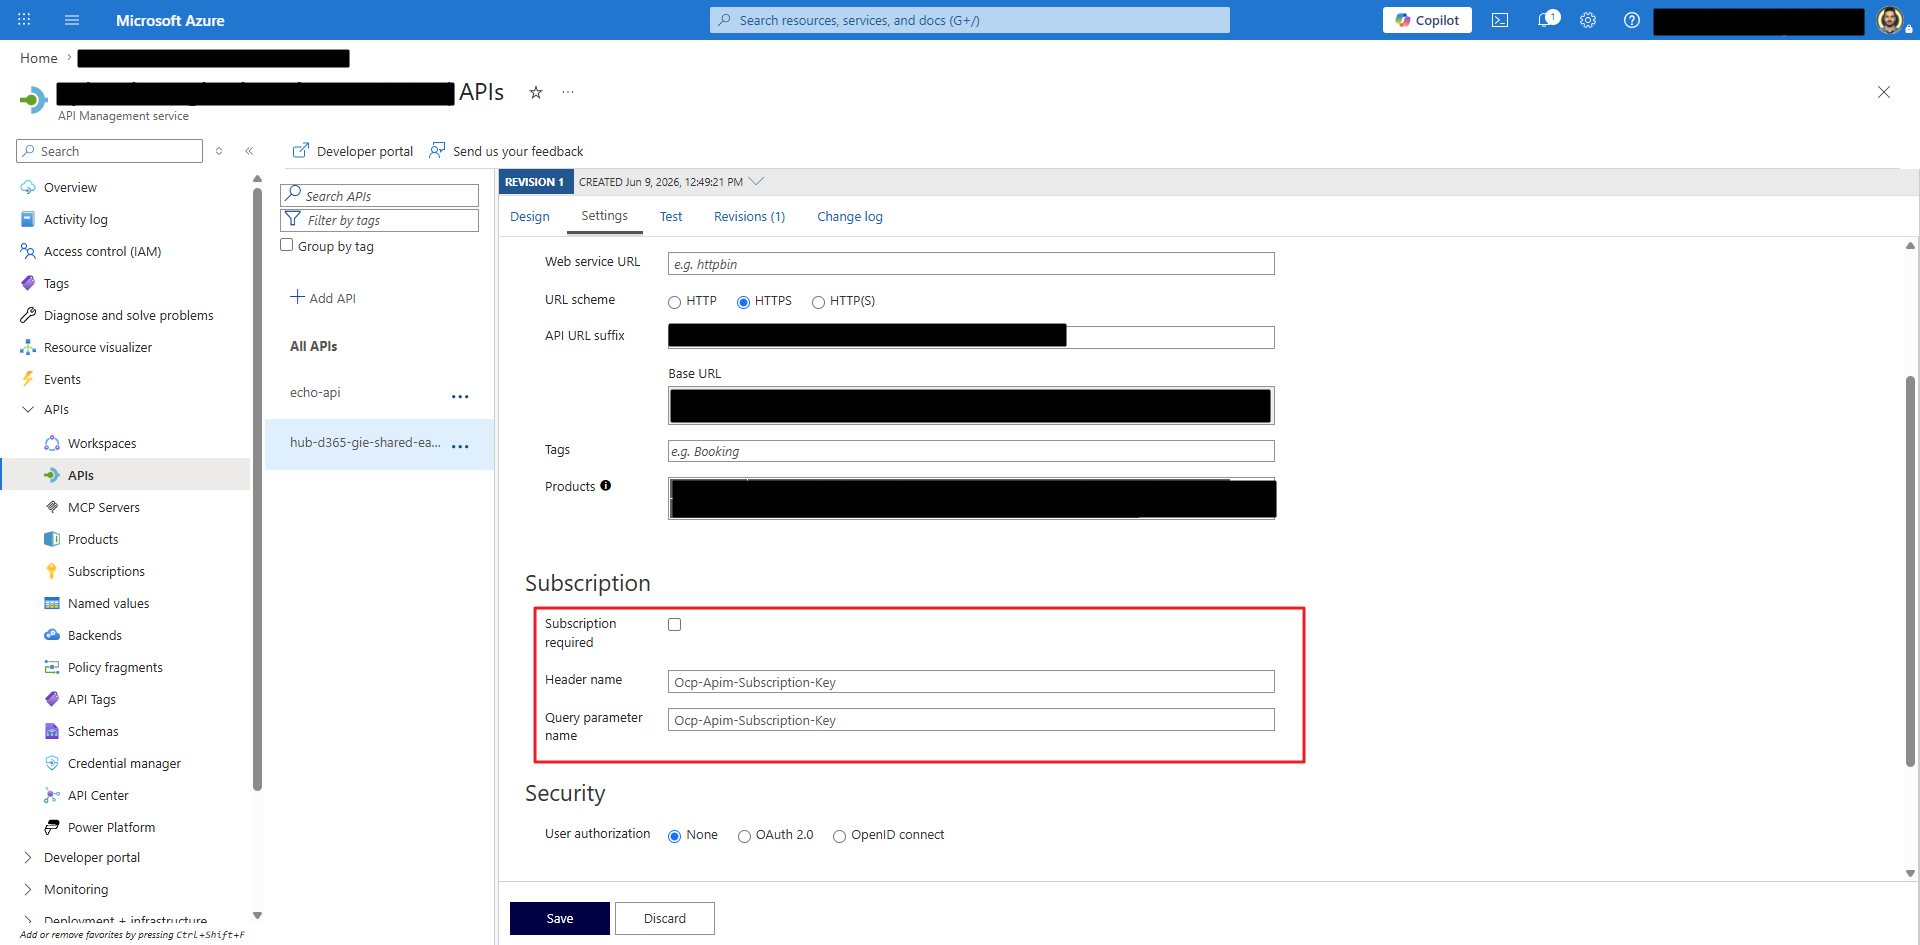Switch to the Revisions (1) tab

(750, 216)
